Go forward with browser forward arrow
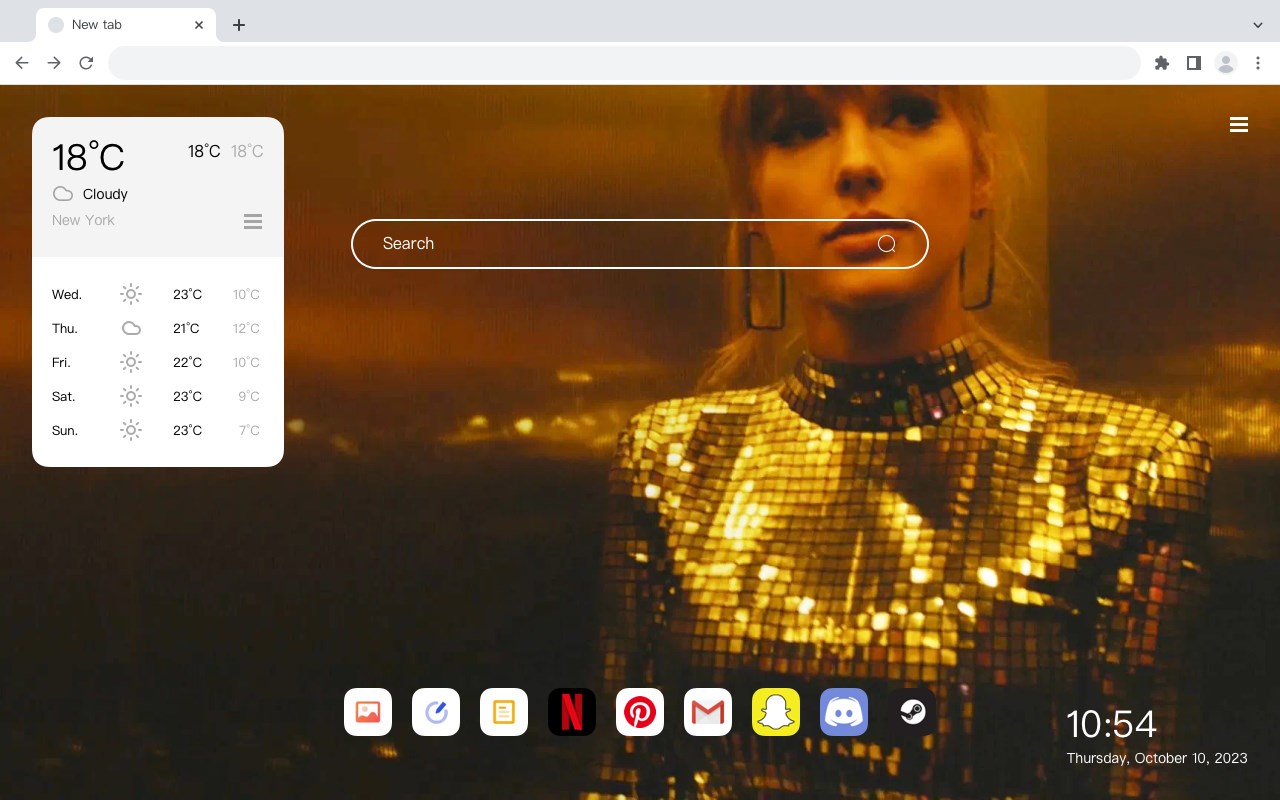This screenshot has width=1280, height=800. (x=54, y=63)
